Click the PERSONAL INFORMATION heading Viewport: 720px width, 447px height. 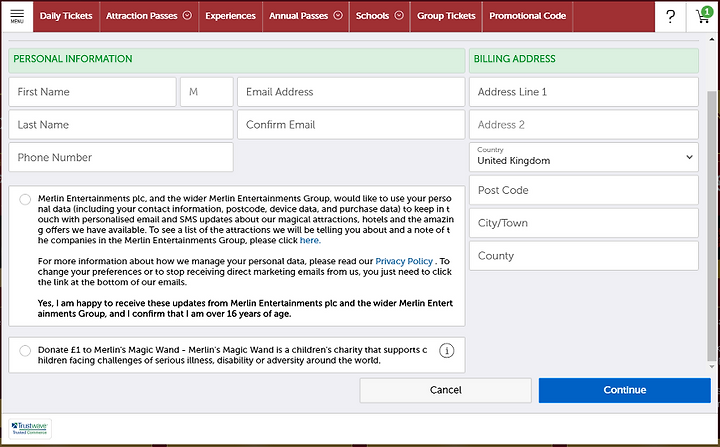[73, 59]
